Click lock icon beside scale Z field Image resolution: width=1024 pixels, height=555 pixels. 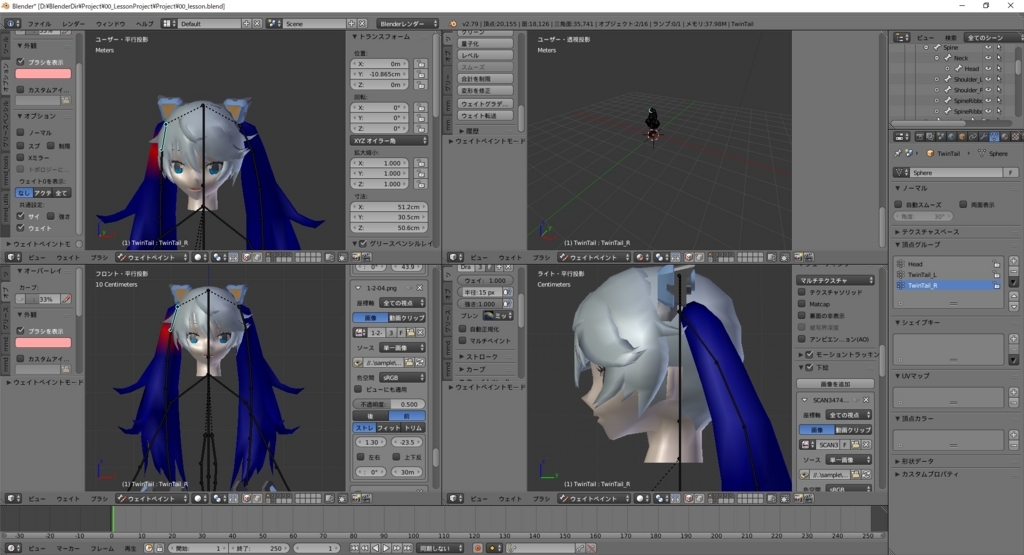point(421,183)
